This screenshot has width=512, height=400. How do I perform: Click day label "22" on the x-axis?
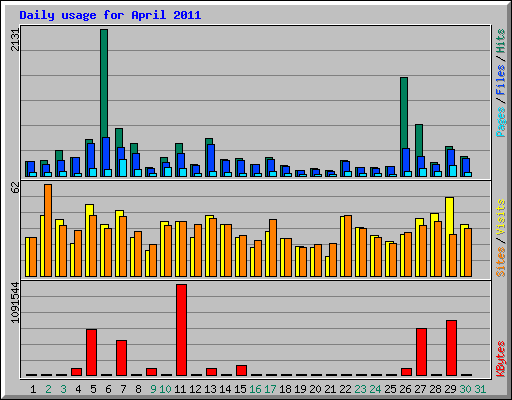click(x=345, y=389)
